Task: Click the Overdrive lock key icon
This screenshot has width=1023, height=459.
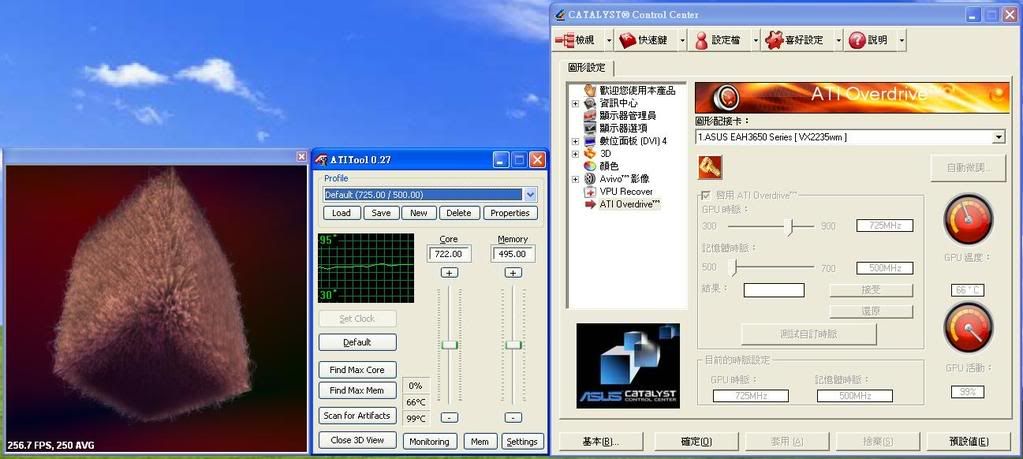Action: tap(710, 168)
